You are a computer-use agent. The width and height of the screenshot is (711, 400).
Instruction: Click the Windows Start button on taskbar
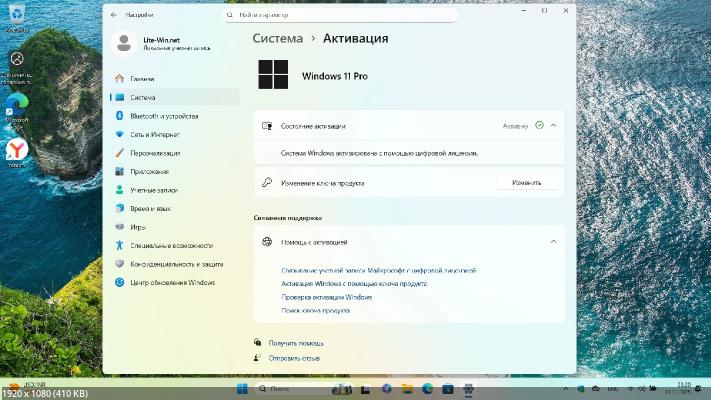242,387
